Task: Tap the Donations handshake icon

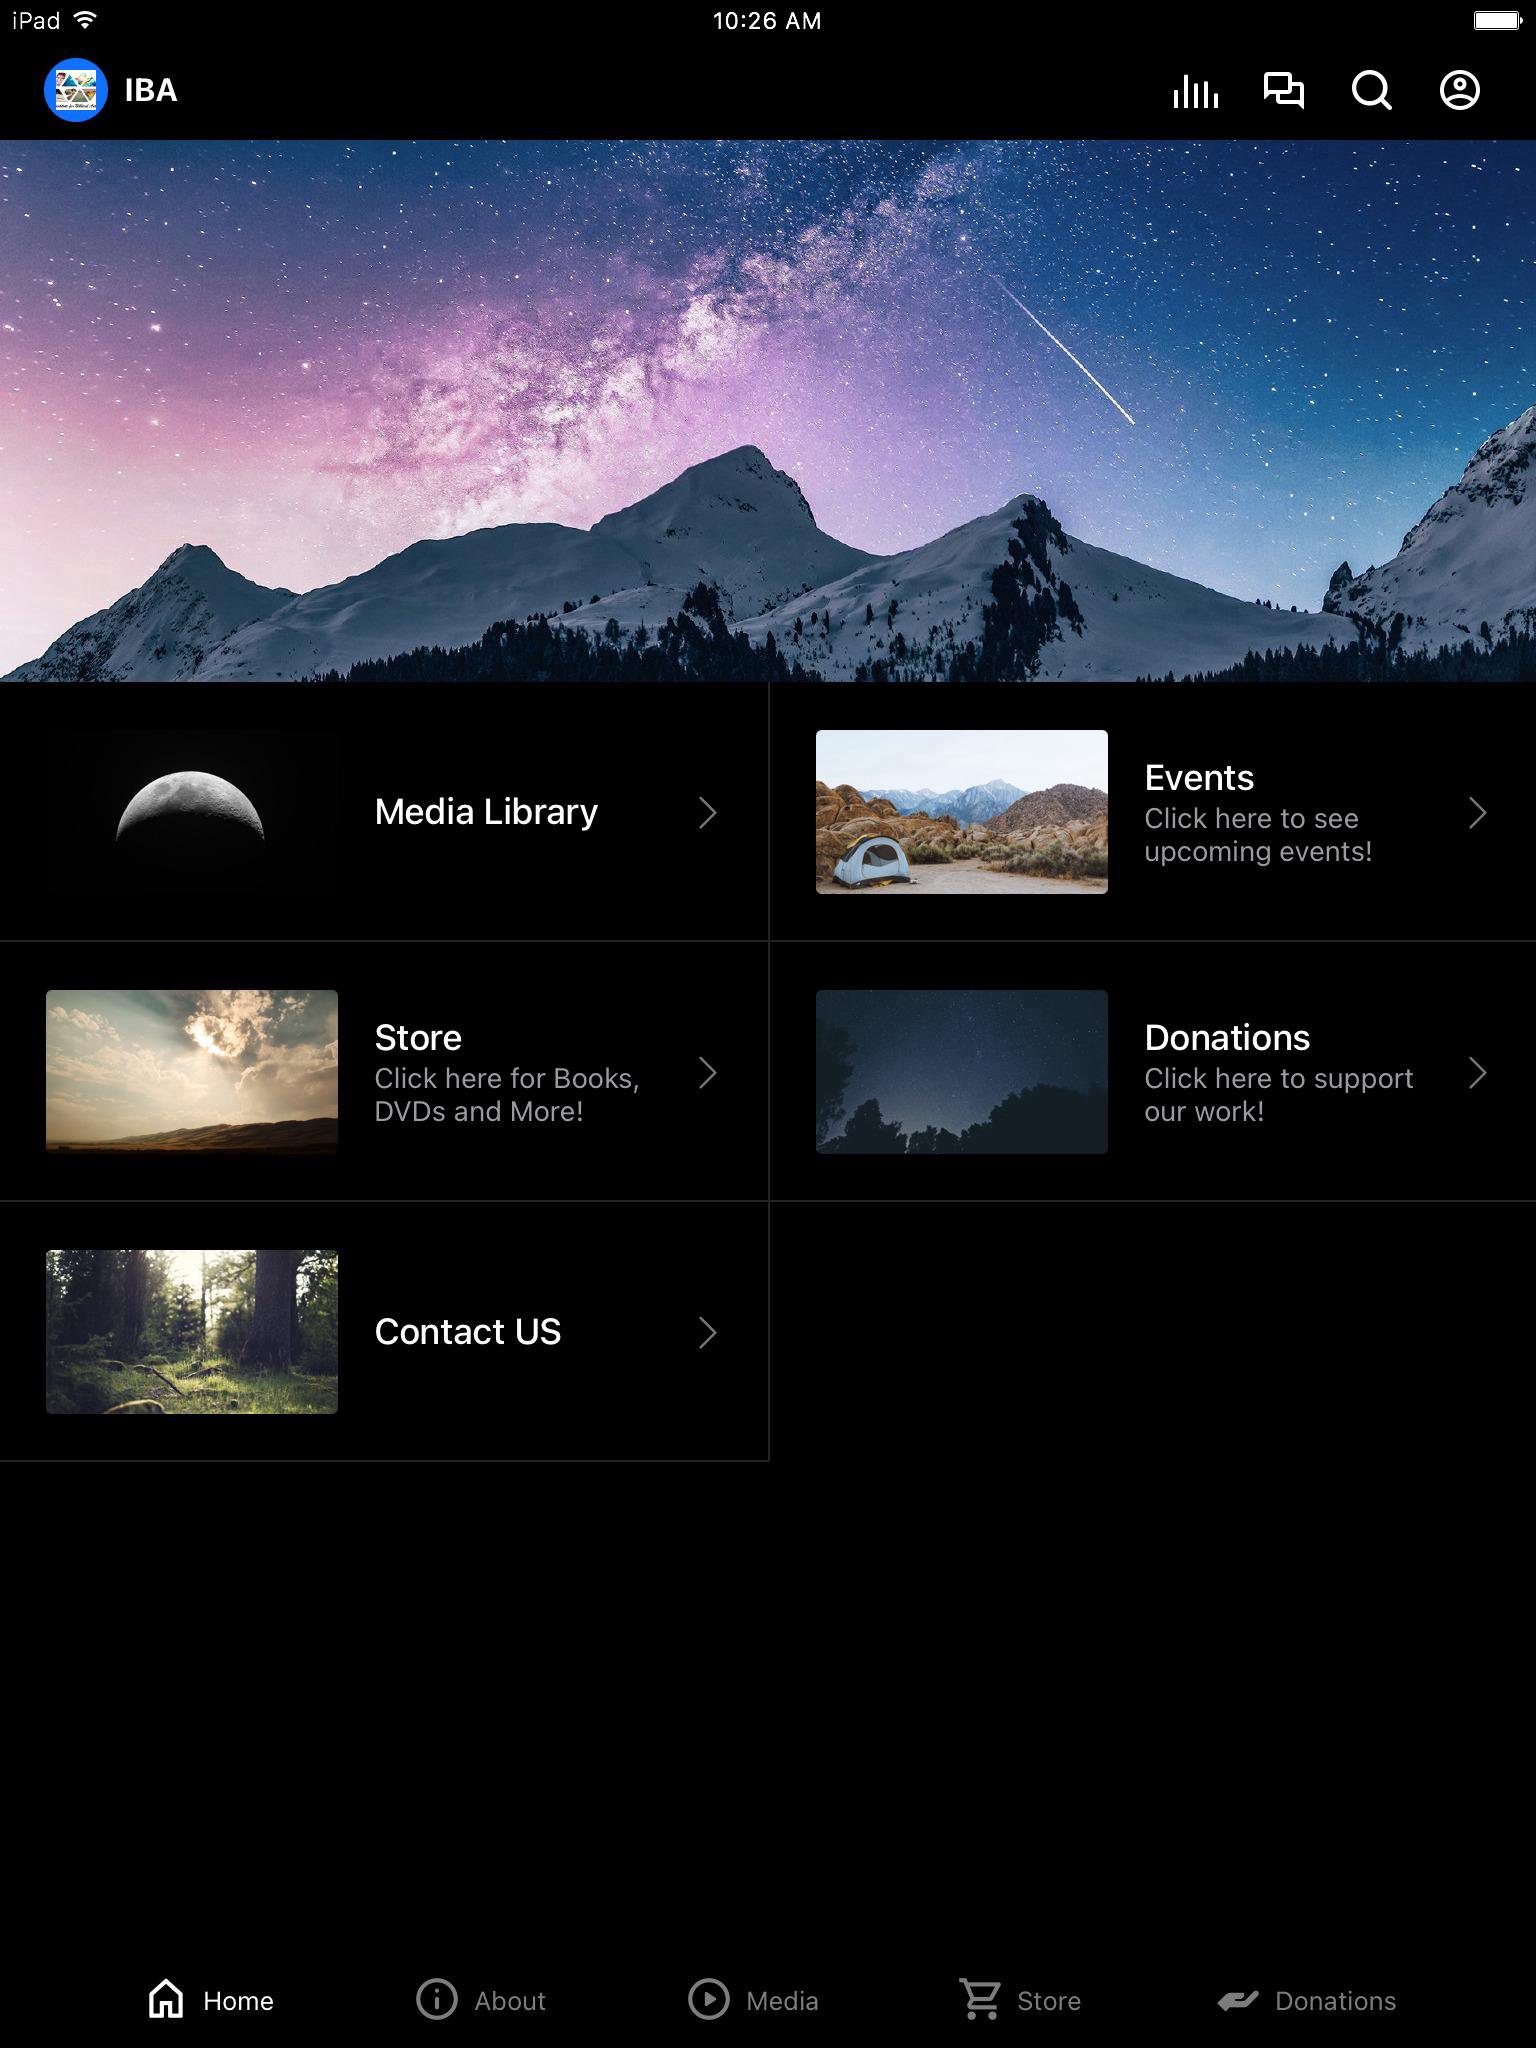Action: point(1238,2000)
